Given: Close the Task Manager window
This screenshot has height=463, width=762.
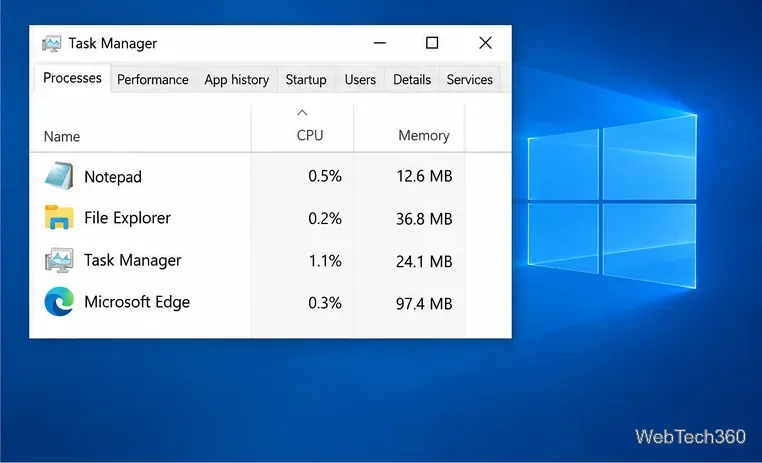Looking at the screenshot, I should [x=485, y=43].
